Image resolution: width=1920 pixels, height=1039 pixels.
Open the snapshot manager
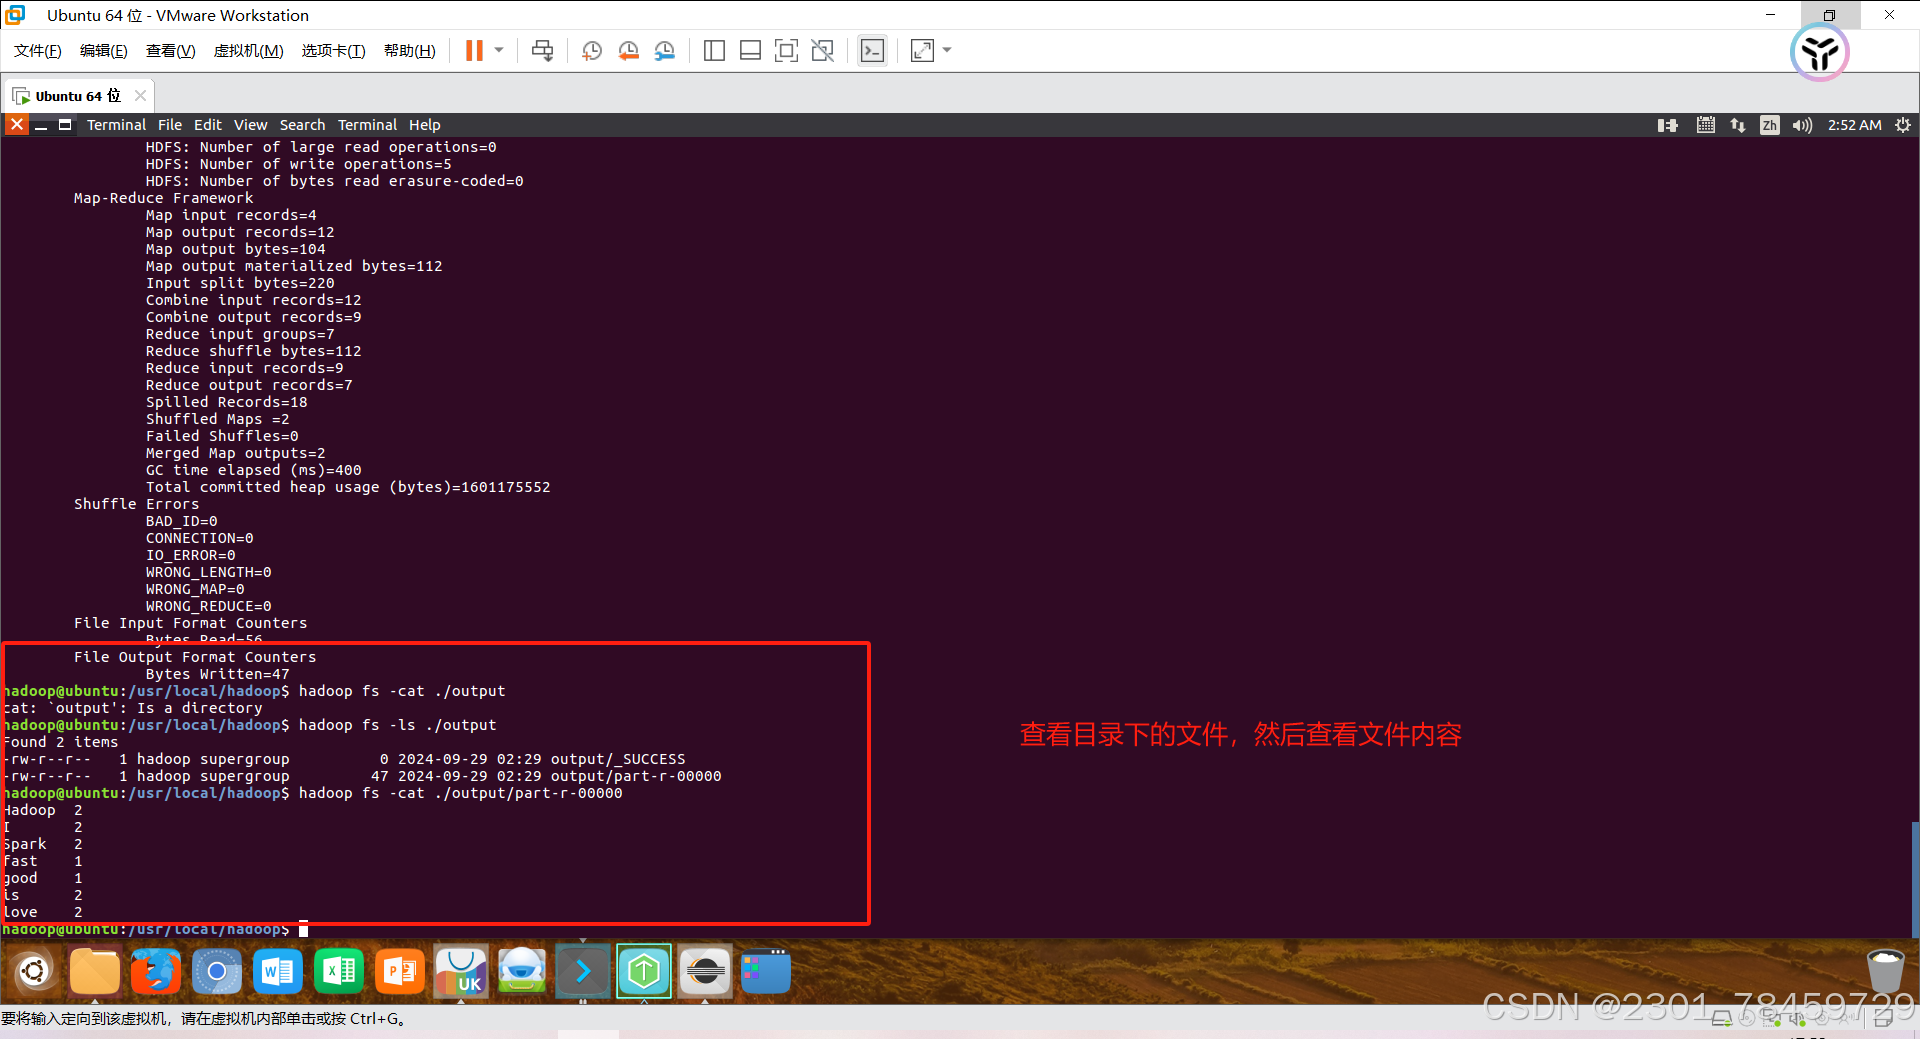point(665,50)
